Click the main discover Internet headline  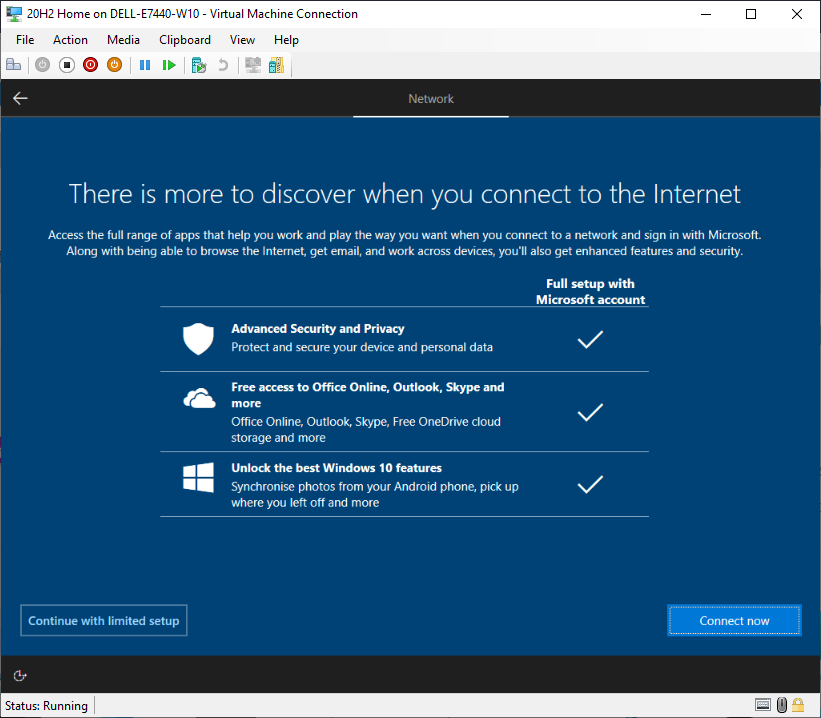405,194
